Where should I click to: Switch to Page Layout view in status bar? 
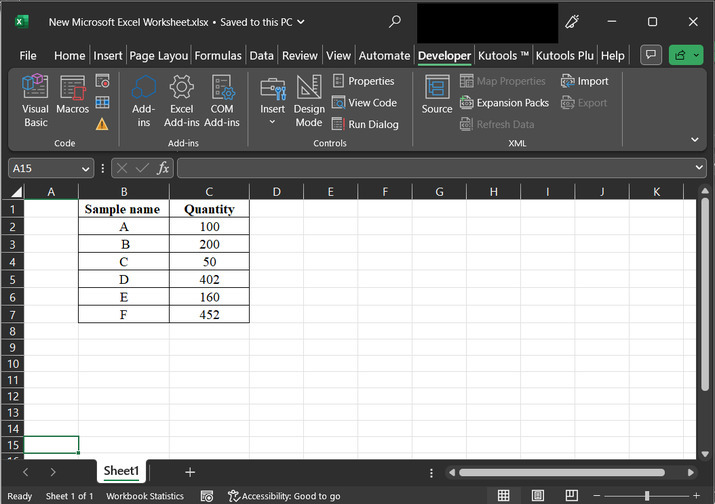pyautogui.click(x=537, y=496)
